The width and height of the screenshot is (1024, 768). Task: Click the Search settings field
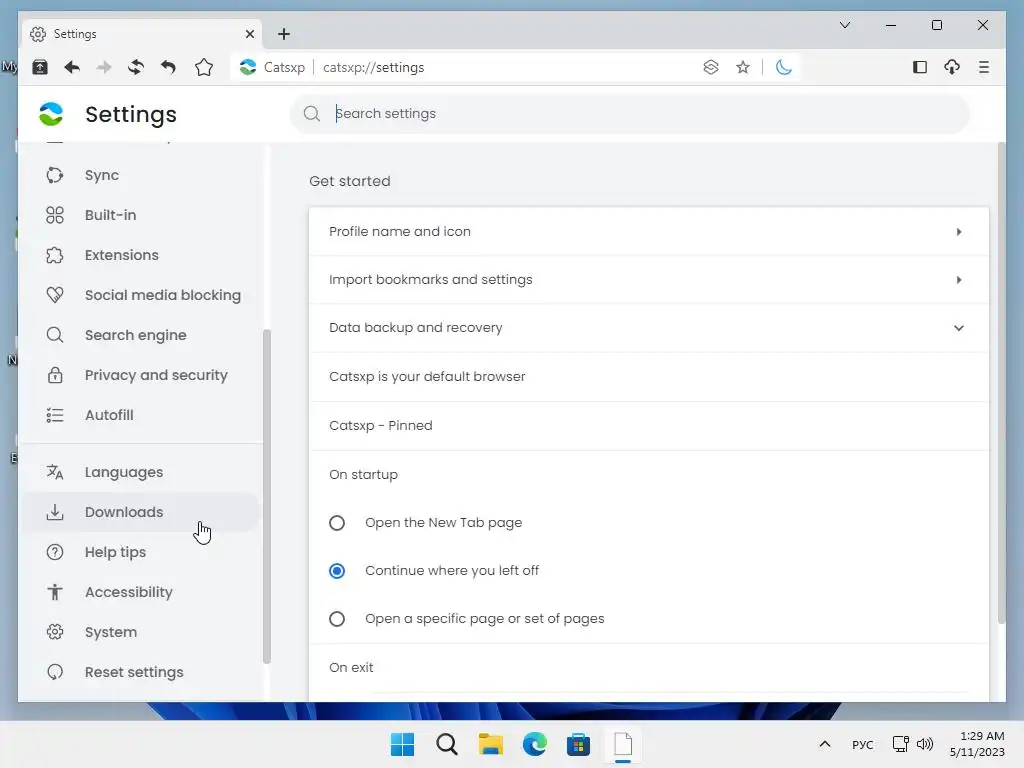(x=630, y=114)
